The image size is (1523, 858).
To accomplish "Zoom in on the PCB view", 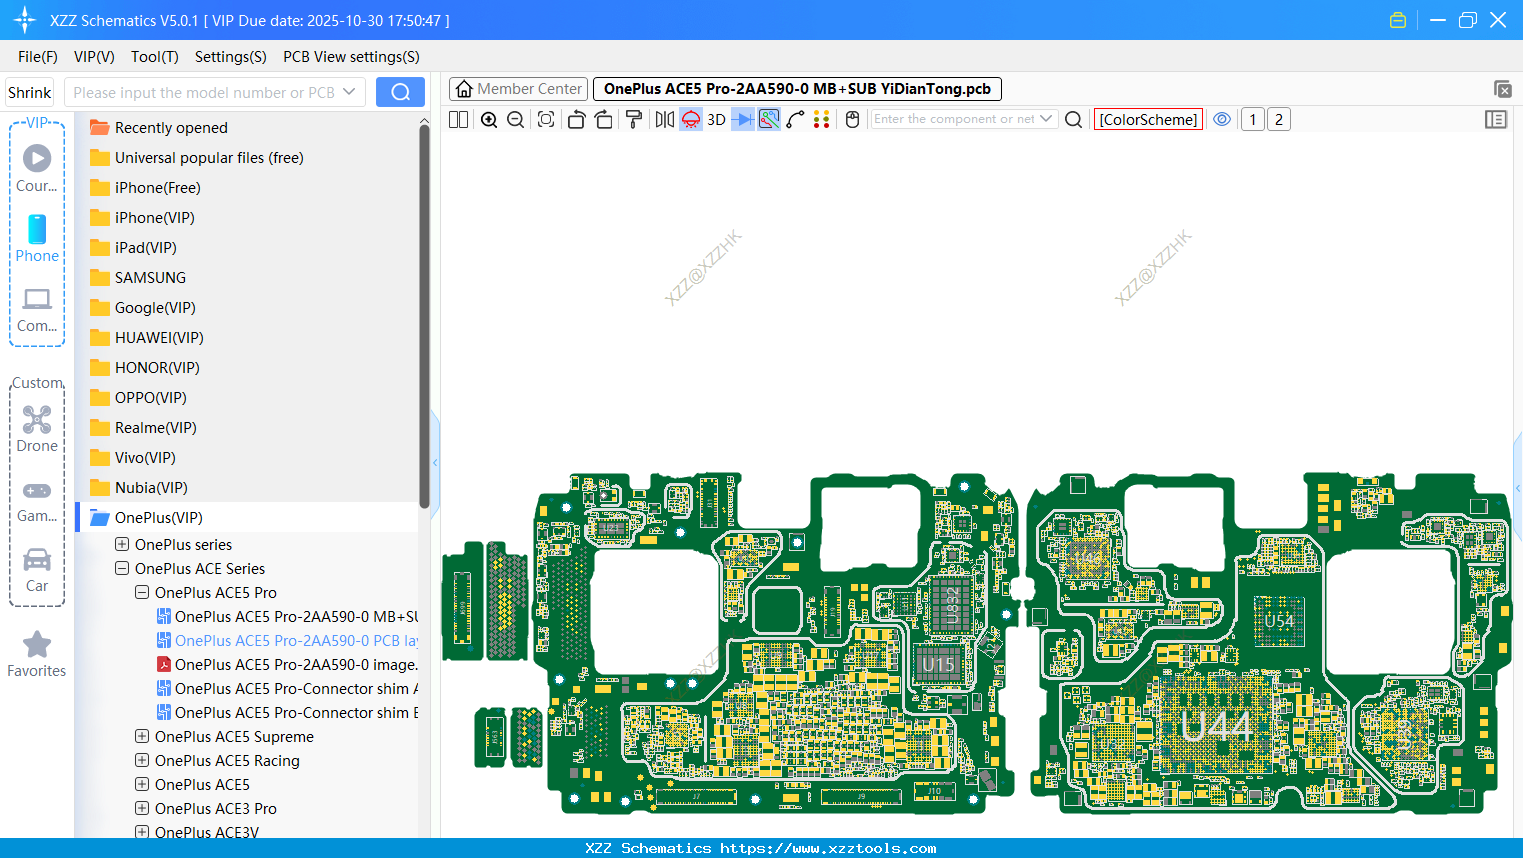I will (489, 119).
